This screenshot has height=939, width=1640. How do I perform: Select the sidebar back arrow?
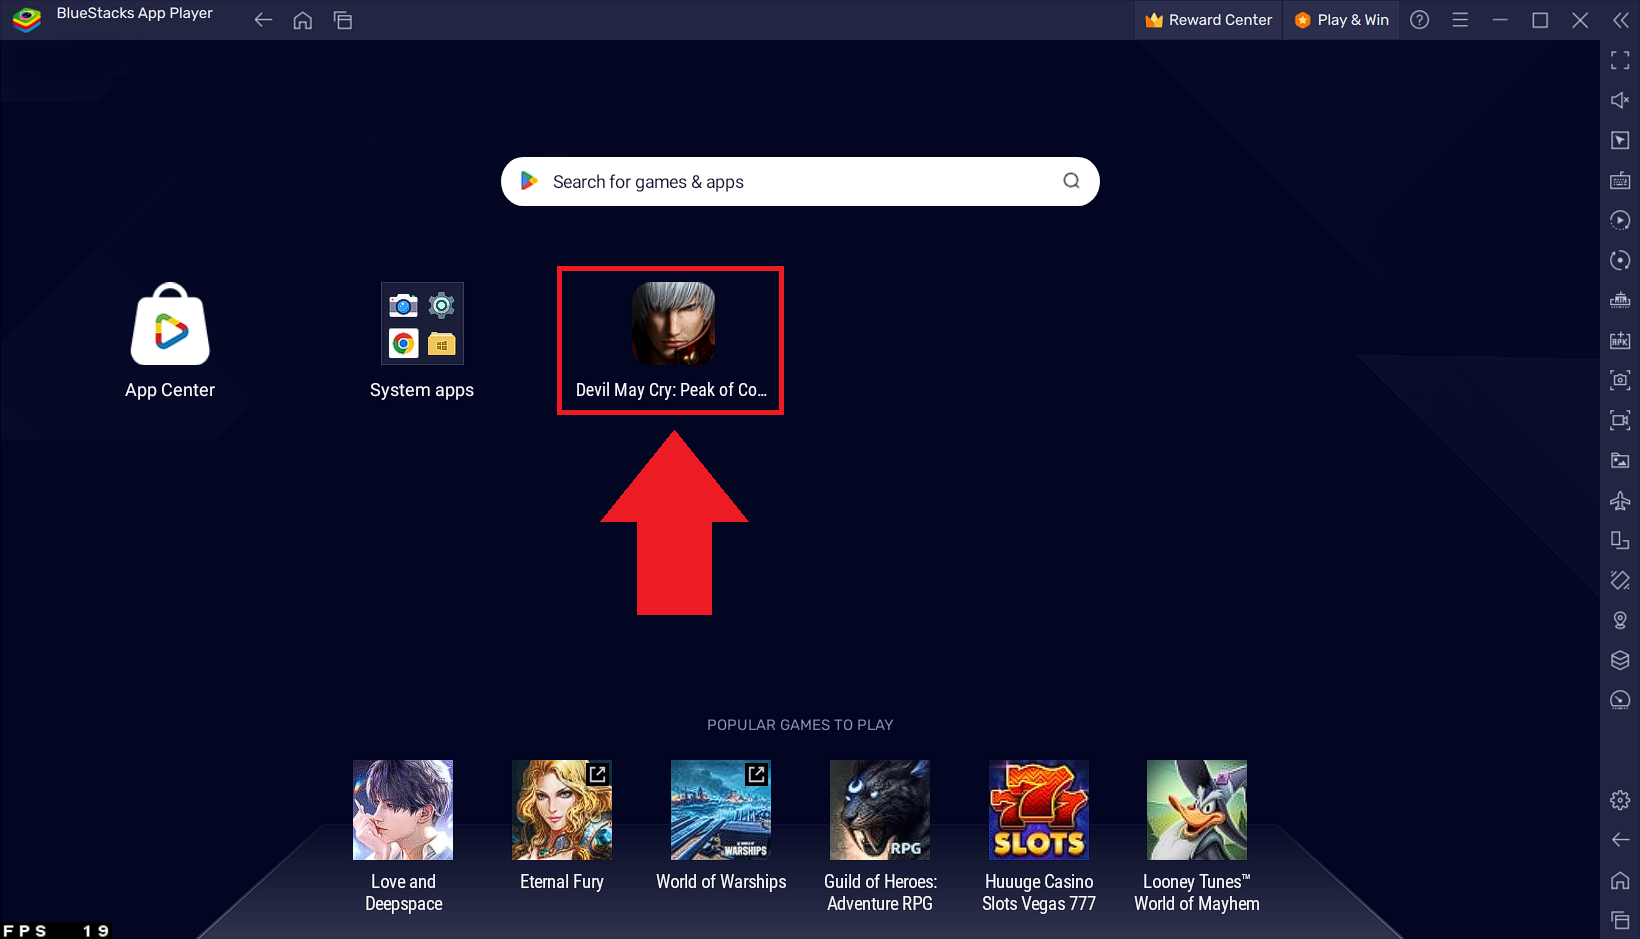pos(1620,841)
